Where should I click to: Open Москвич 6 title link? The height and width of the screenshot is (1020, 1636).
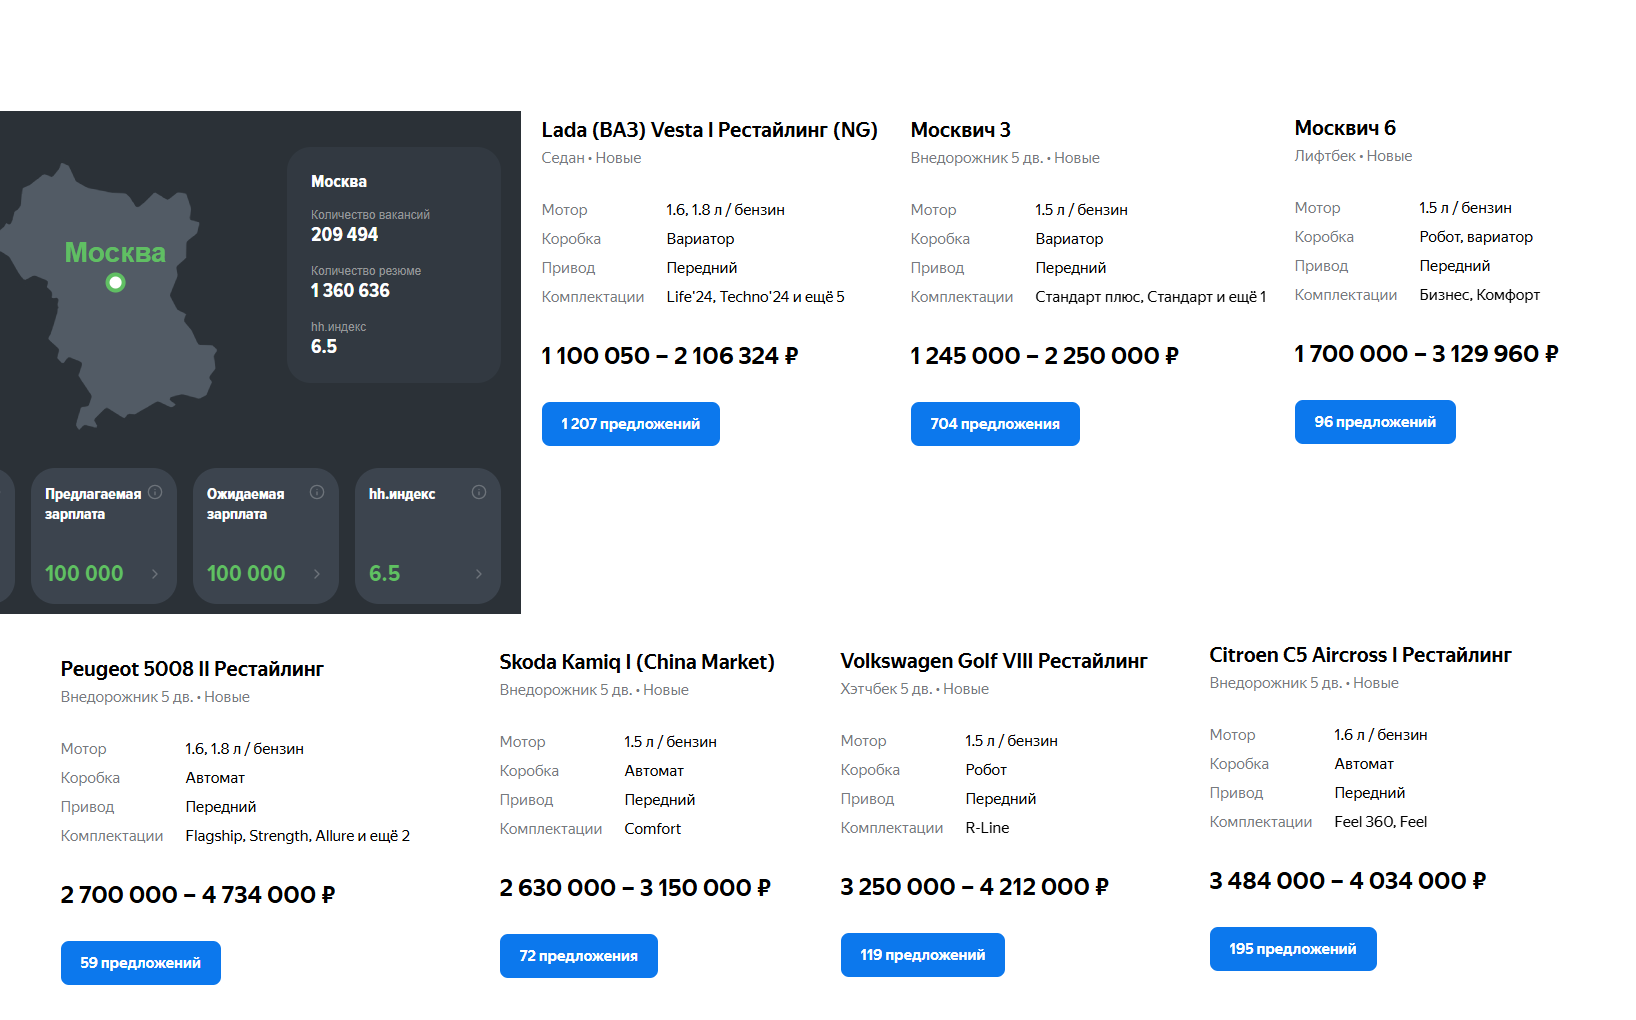click(1345, 128)
